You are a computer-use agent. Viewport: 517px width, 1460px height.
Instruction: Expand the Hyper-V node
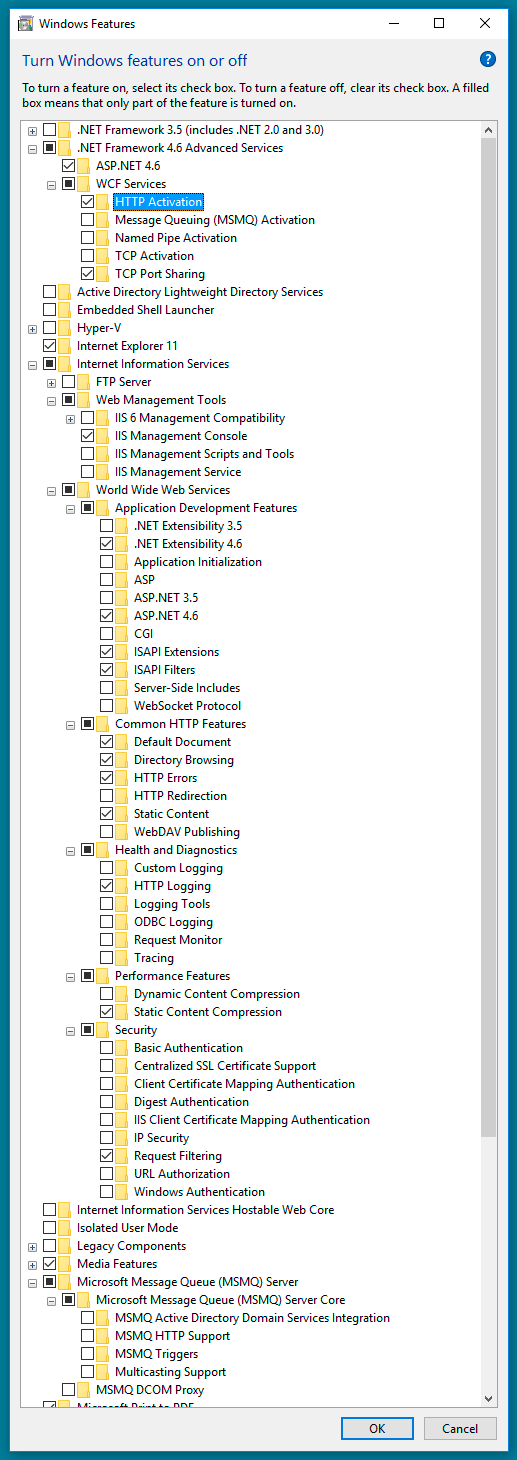[x=33, y=328]
